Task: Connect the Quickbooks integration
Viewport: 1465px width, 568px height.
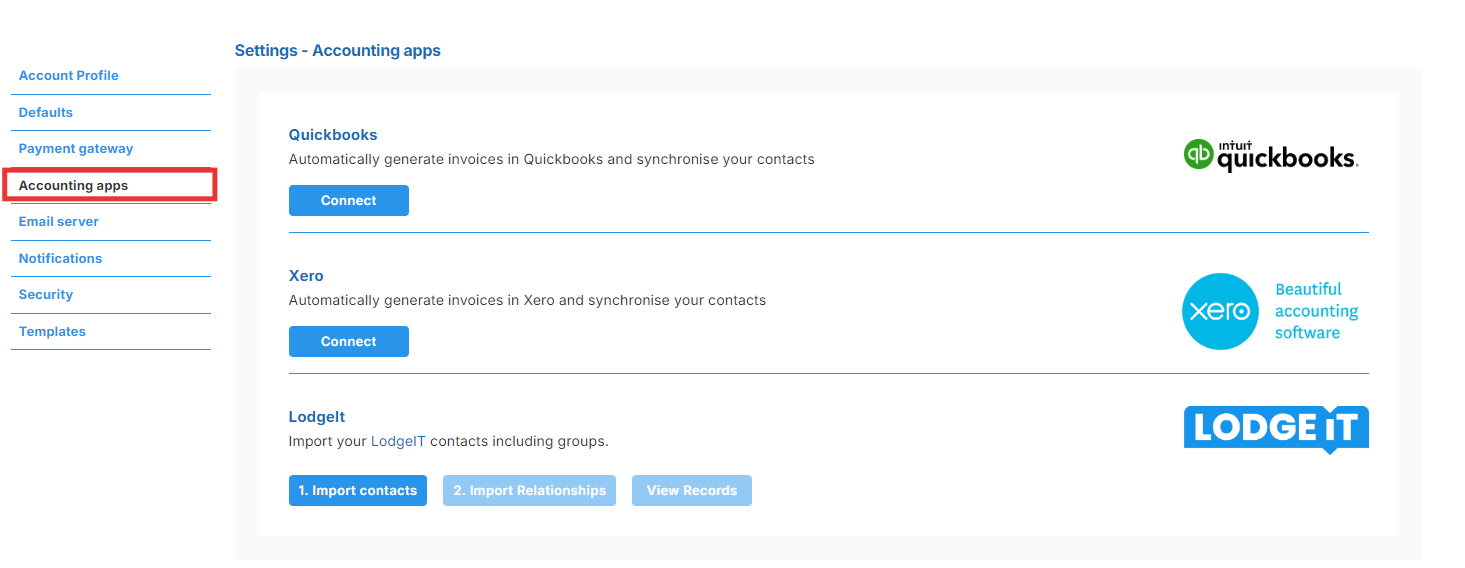Action: click(349, 200)
